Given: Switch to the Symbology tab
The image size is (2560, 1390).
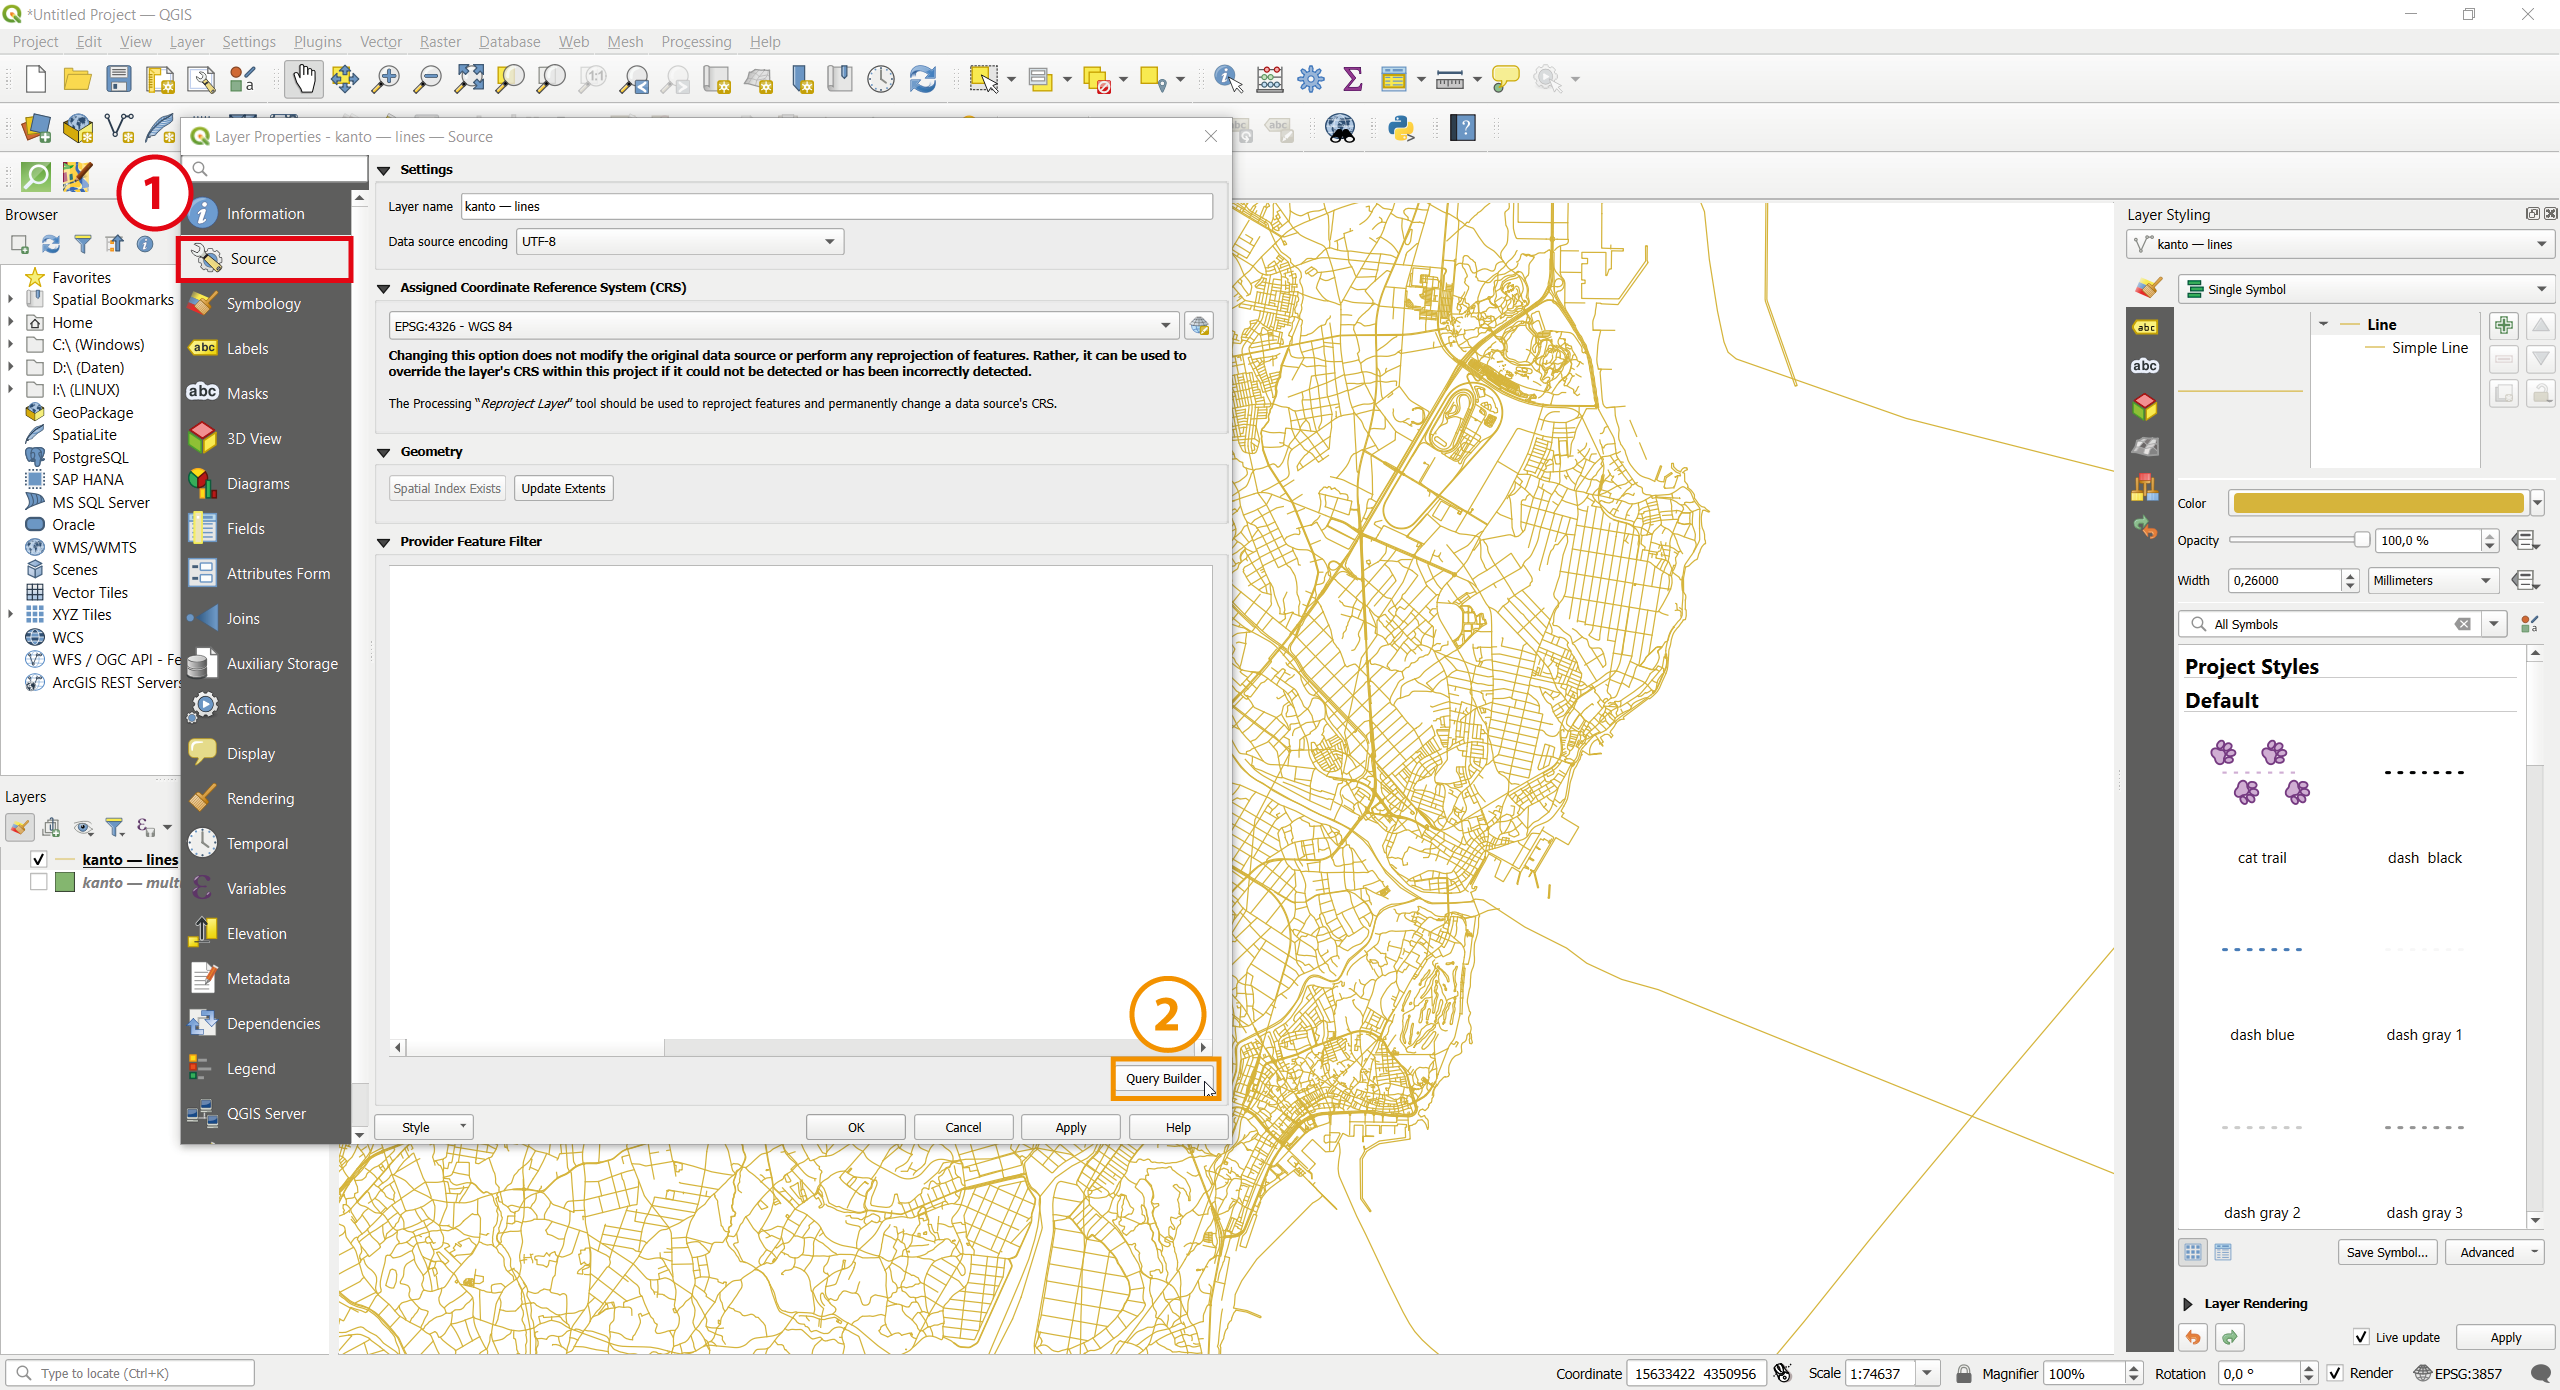Looking at the screenshot, I should pyautogui.click(x=263, y=303).
